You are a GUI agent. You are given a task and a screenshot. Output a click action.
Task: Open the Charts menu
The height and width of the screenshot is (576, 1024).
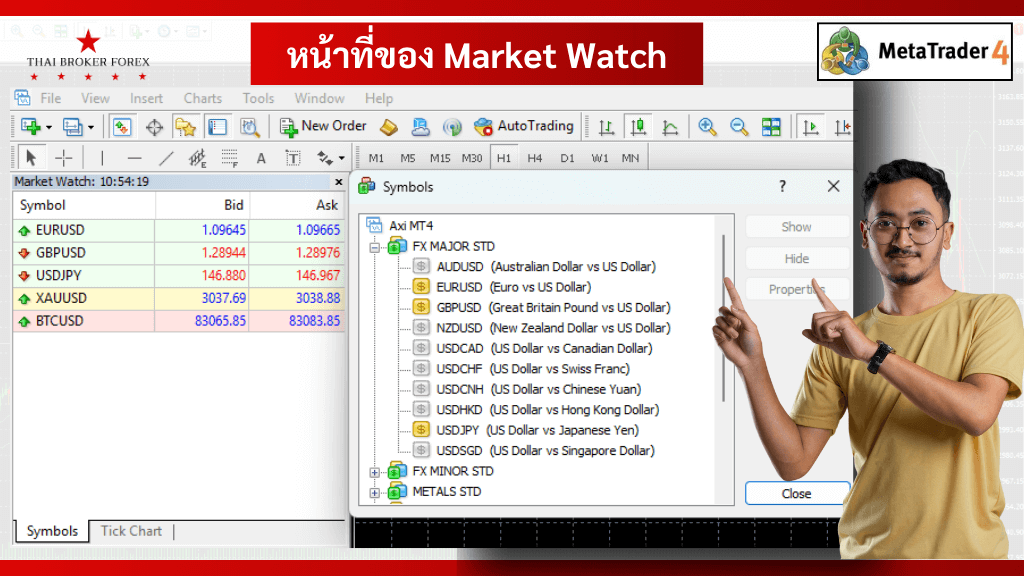202,99
